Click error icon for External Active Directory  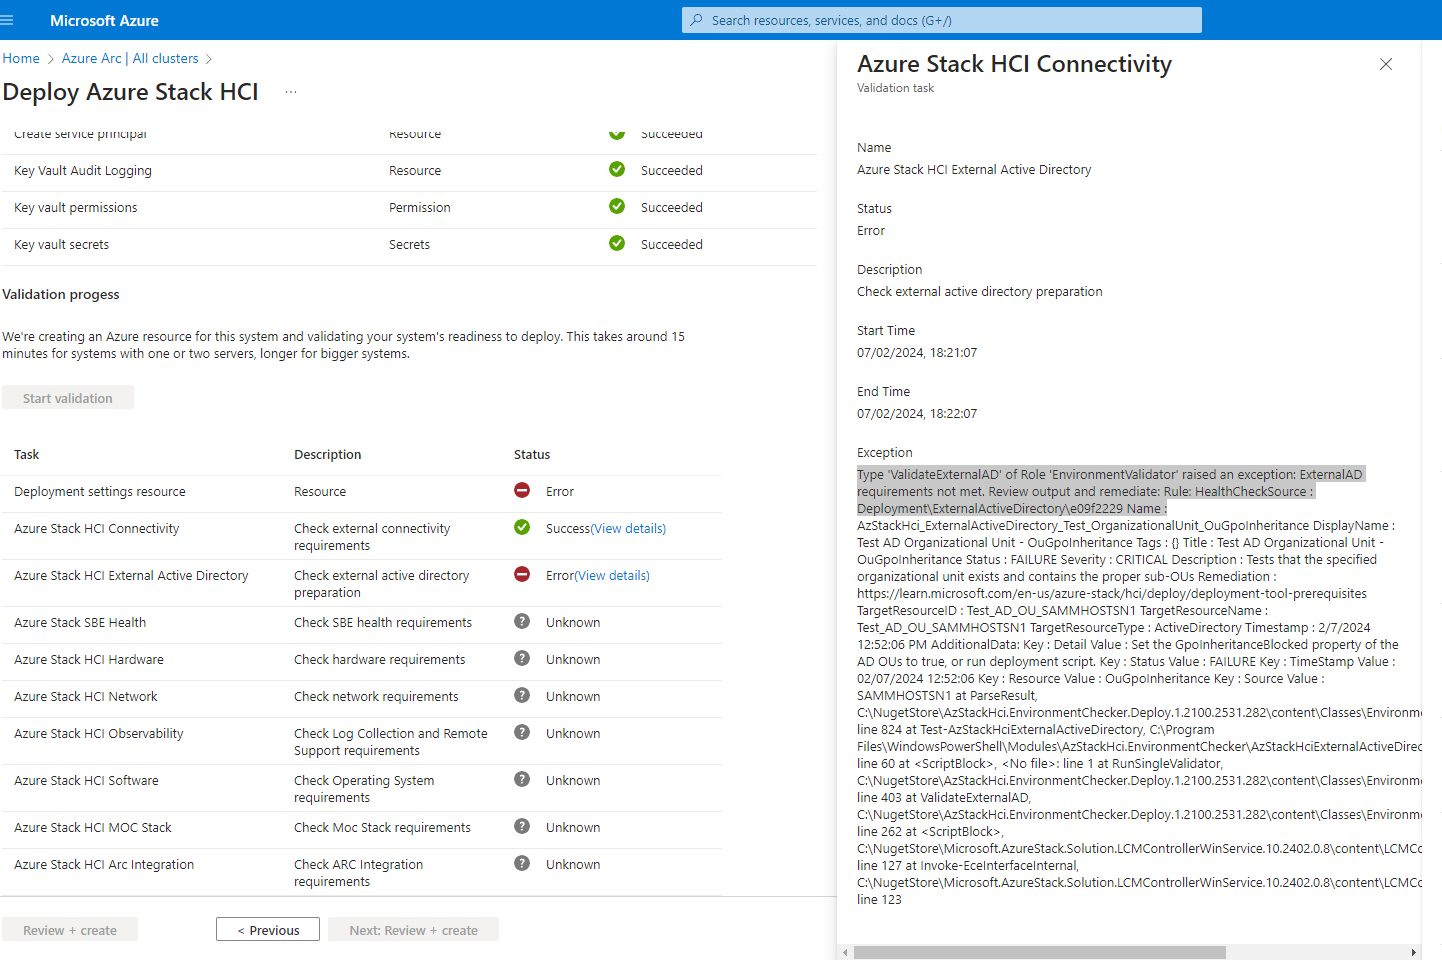pyautogui.click(x=522, y=574)
